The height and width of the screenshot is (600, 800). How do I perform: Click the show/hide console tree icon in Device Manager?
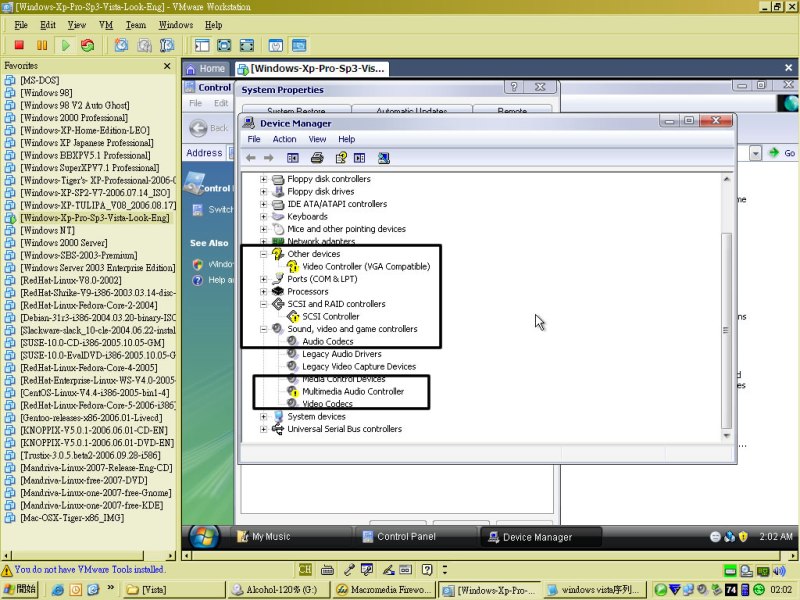293,158
